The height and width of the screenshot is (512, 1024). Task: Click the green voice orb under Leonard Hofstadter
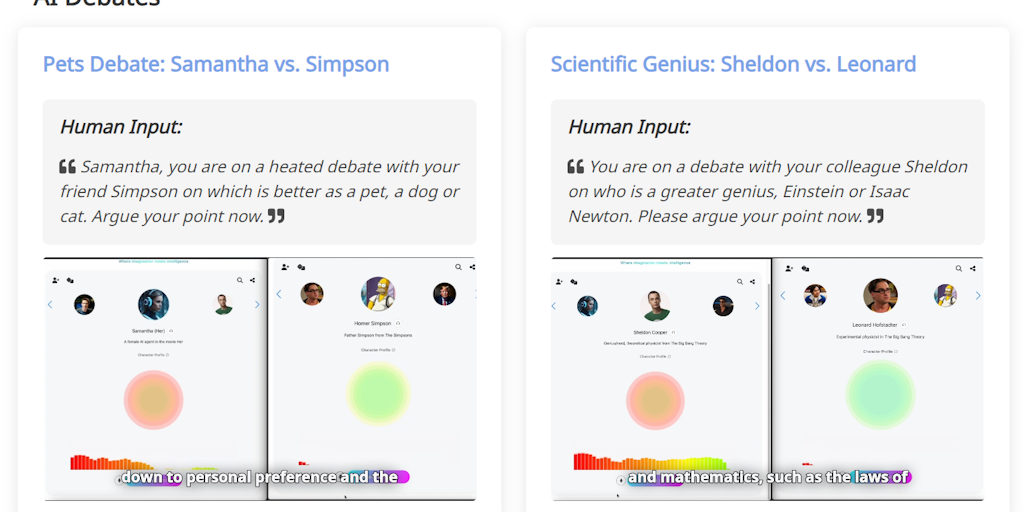(880, 394)
